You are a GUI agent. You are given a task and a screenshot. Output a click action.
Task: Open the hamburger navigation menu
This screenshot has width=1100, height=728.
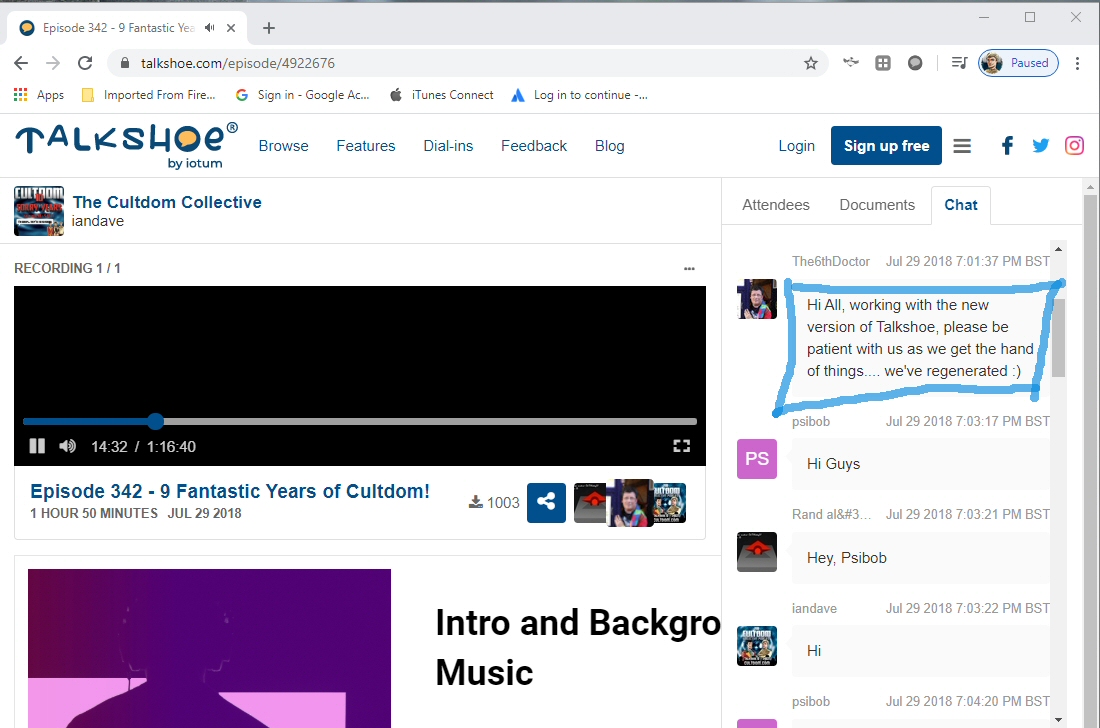pos(962,146)
